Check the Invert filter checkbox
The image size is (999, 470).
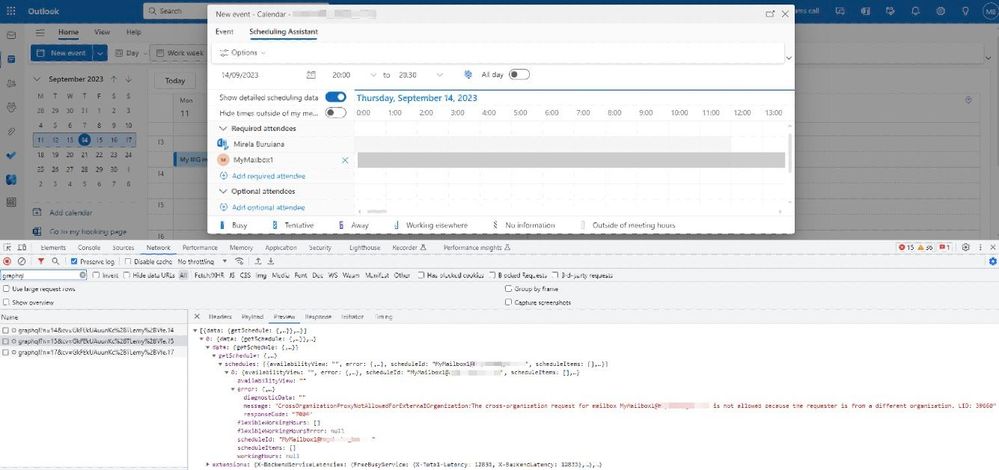coord(96,275)
